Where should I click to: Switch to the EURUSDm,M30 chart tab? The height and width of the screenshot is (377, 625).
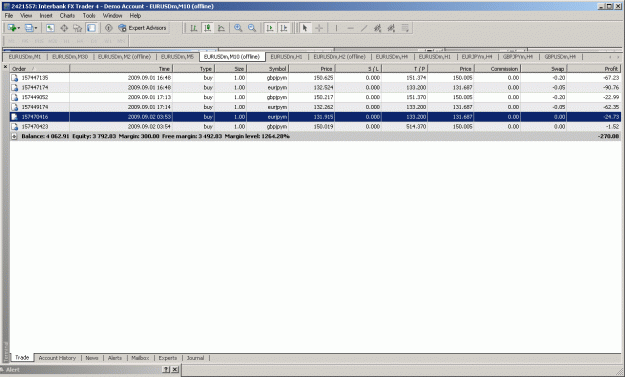pos(70,57)
